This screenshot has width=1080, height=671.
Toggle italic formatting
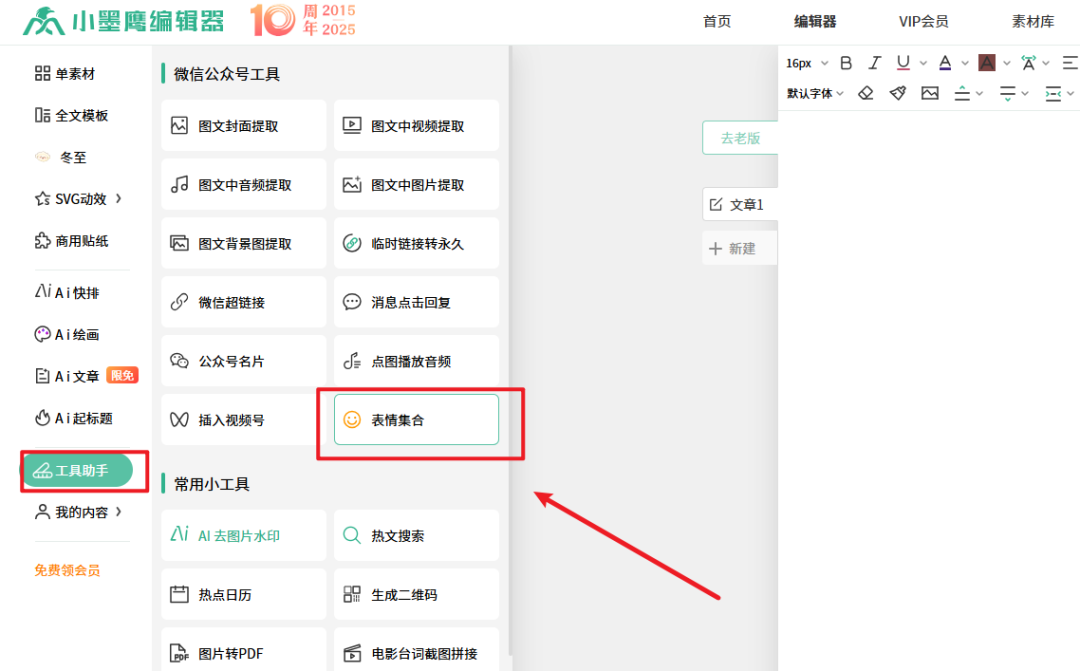(873, 62)
